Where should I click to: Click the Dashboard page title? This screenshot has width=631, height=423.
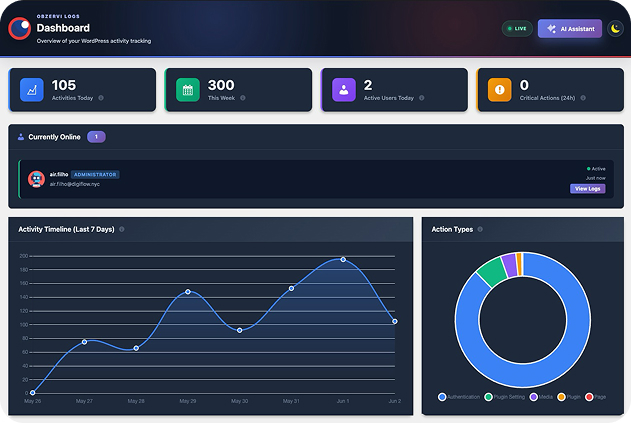[63, 28]
